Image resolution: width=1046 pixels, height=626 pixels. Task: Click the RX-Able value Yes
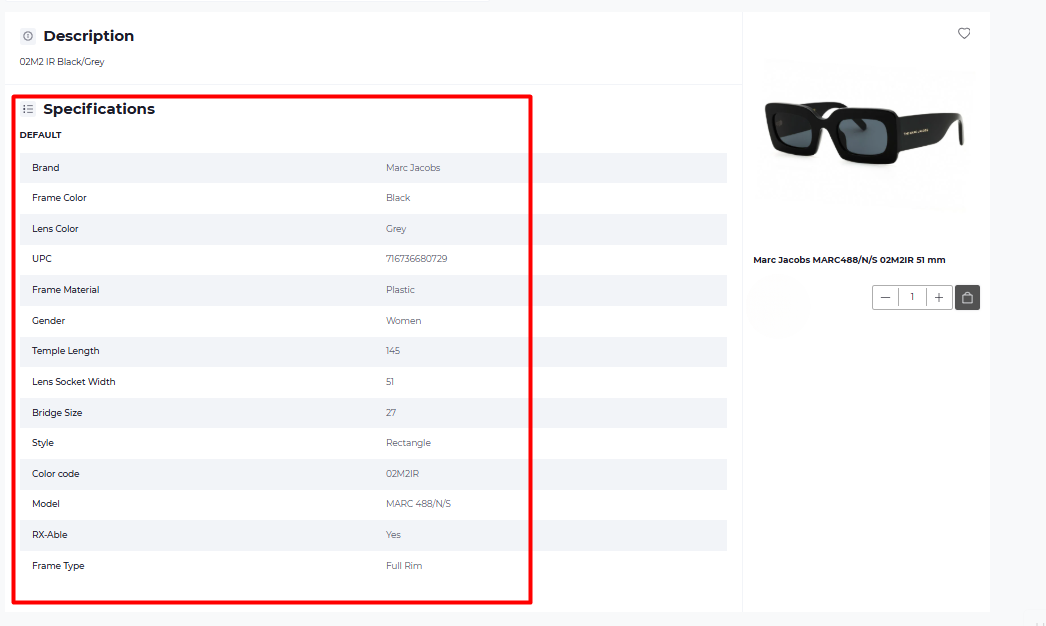[393, 535]
